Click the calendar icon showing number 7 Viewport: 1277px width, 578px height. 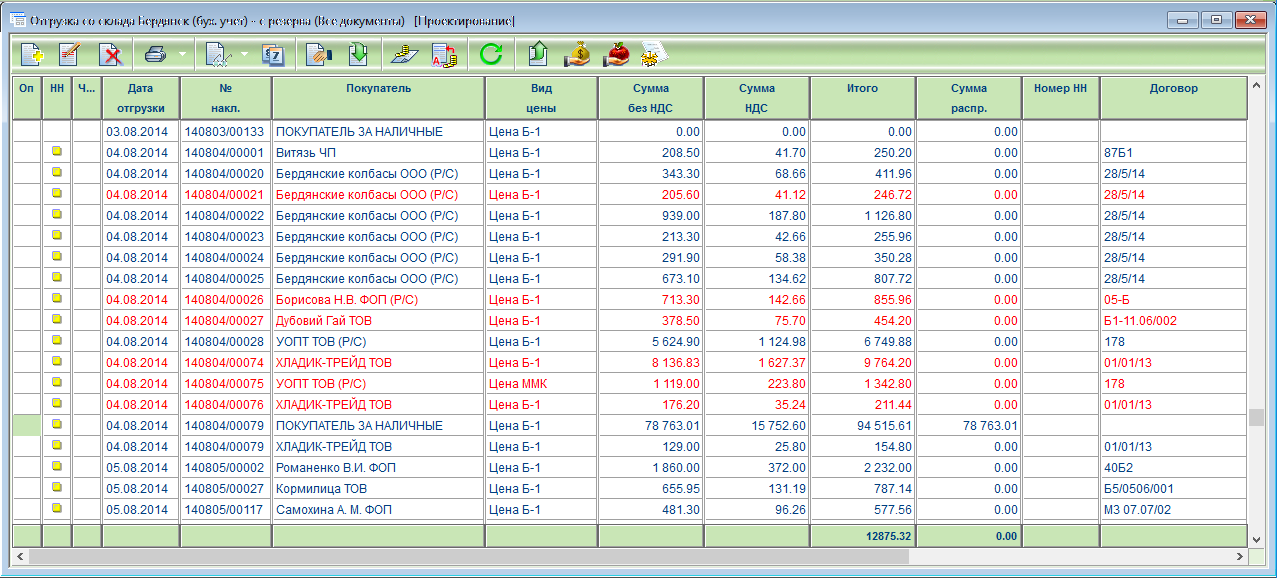(x=272, y=54)
